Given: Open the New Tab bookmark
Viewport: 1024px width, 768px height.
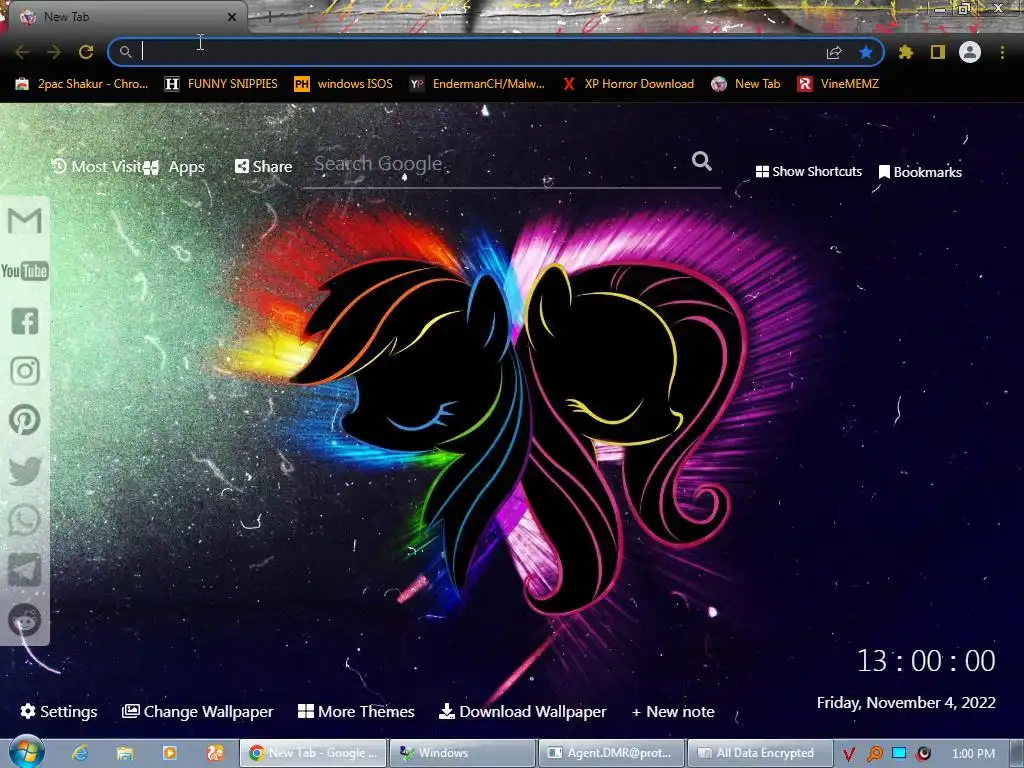Looking at the screenshot, I should coord(746,84).
